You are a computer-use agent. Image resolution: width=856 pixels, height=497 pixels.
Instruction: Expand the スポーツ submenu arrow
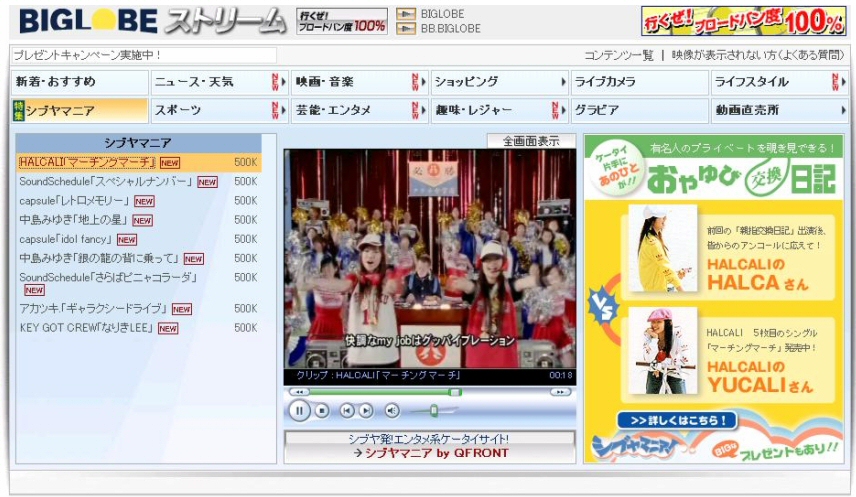(x=283, y=110)
